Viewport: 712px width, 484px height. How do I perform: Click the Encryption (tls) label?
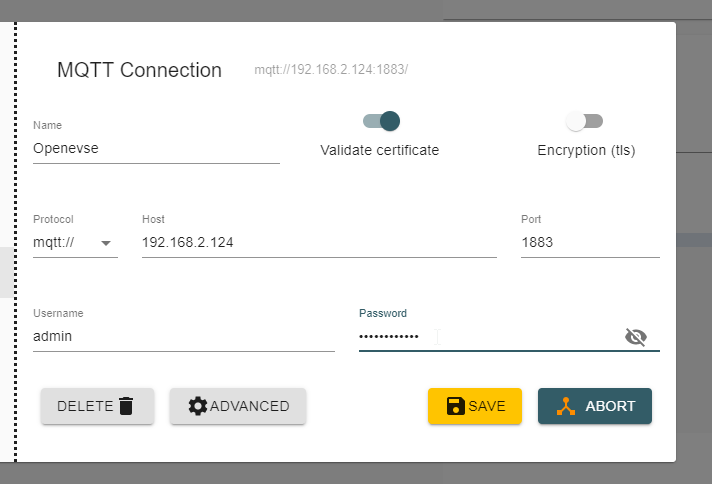[586, 150]
